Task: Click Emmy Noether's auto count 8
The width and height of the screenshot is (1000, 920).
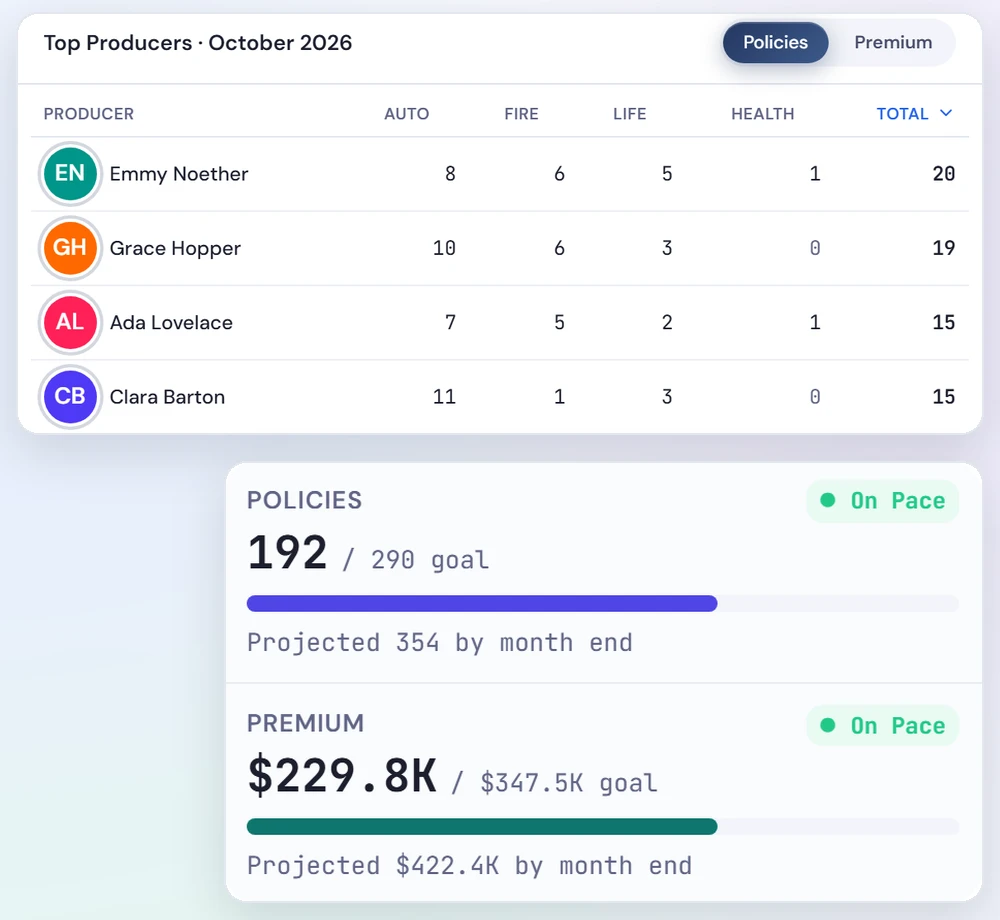Action: click(450, 173)
